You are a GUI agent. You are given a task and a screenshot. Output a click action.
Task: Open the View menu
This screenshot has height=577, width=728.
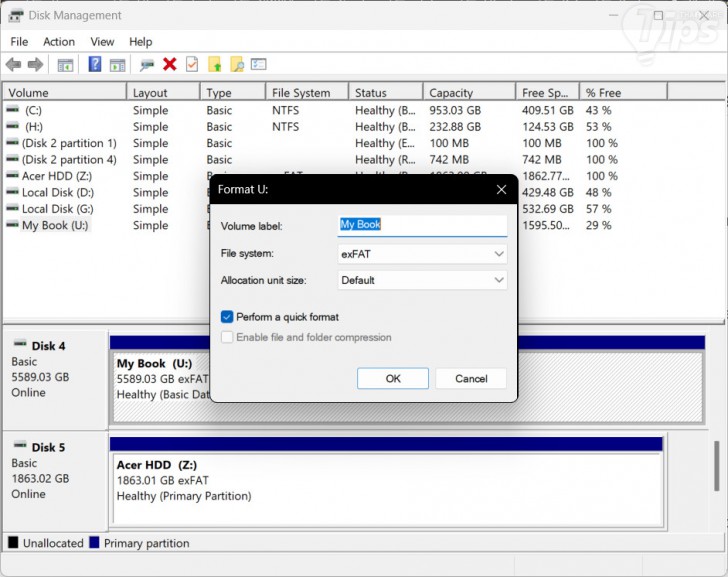point(102,42)
